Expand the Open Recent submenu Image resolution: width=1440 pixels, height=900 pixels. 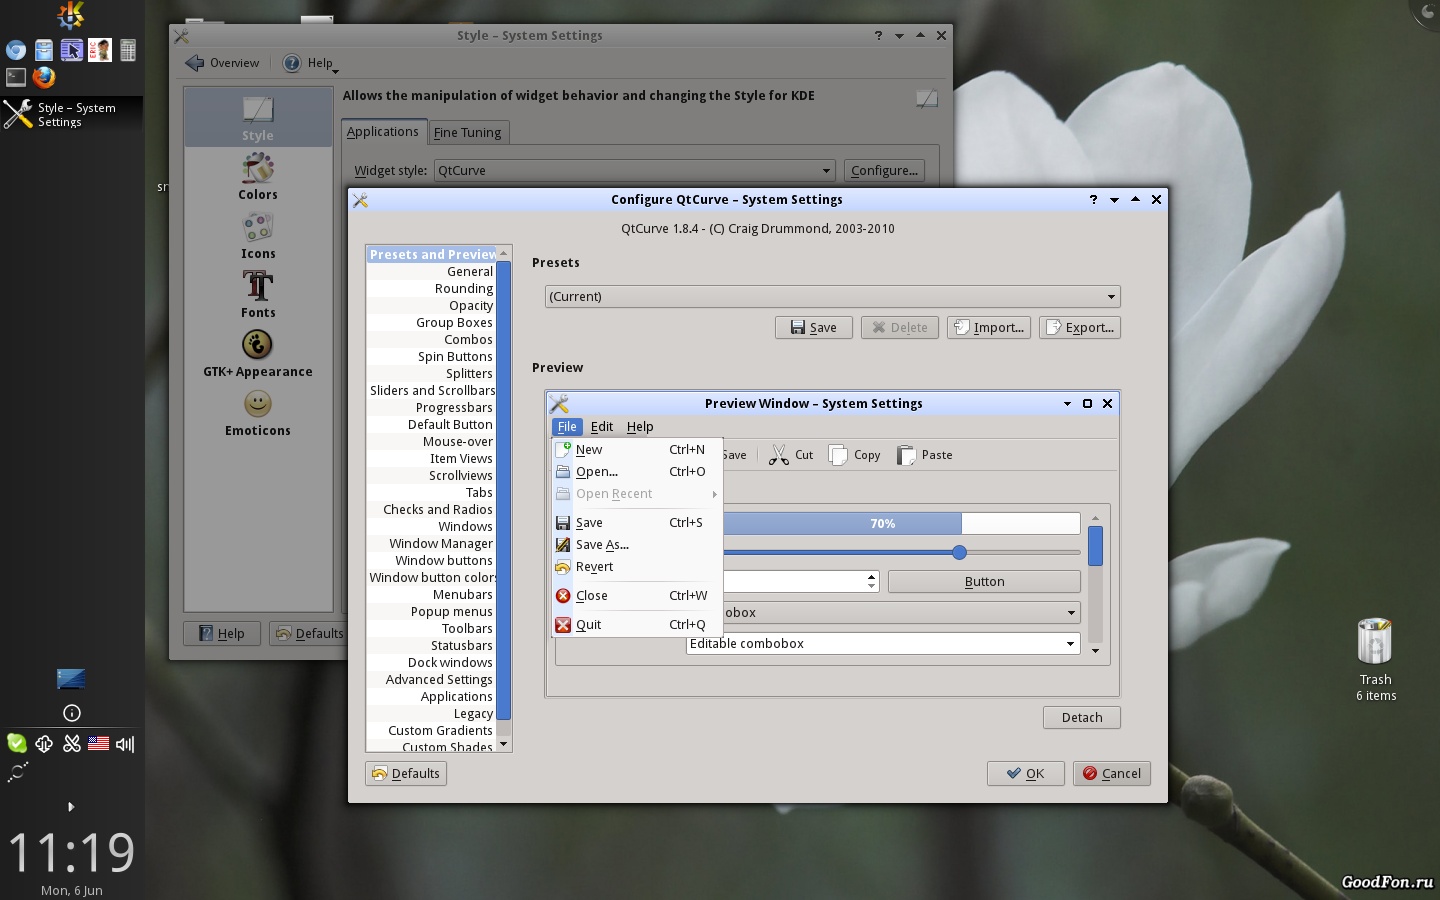point(637,494)
